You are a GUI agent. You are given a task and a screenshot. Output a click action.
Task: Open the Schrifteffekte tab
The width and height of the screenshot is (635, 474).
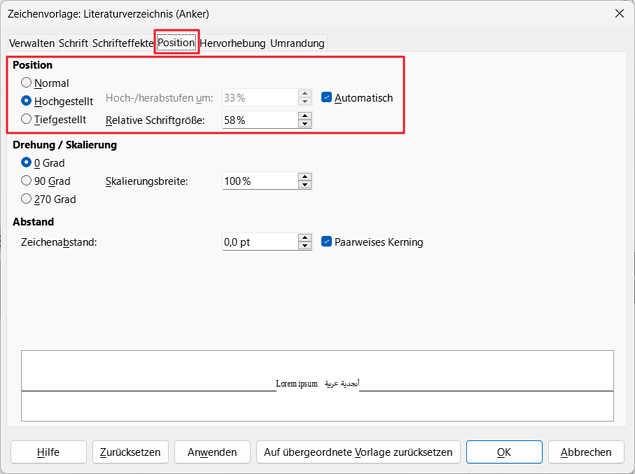pos(123,43)
